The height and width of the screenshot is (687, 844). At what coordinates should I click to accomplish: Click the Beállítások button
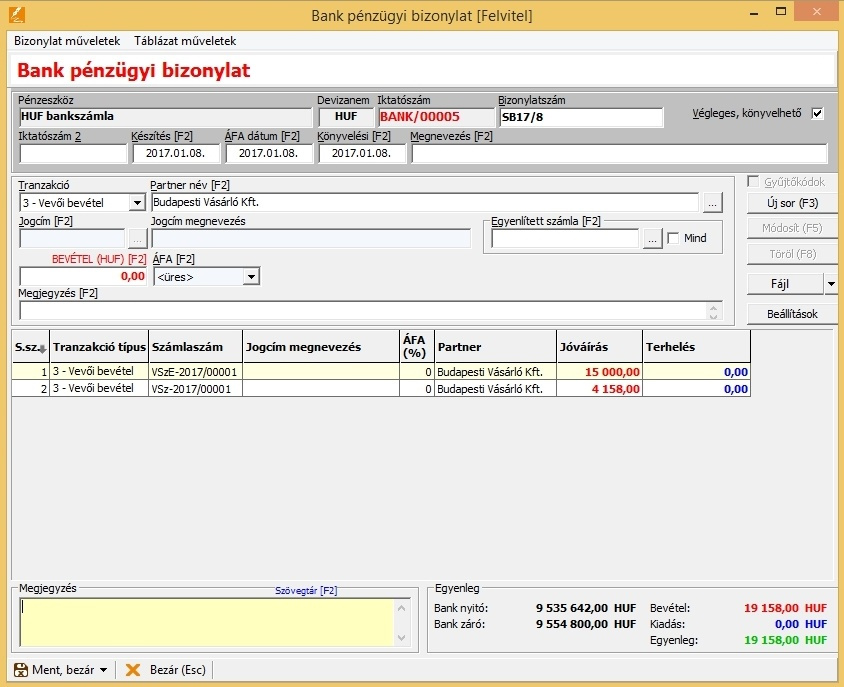coord(792,314)
